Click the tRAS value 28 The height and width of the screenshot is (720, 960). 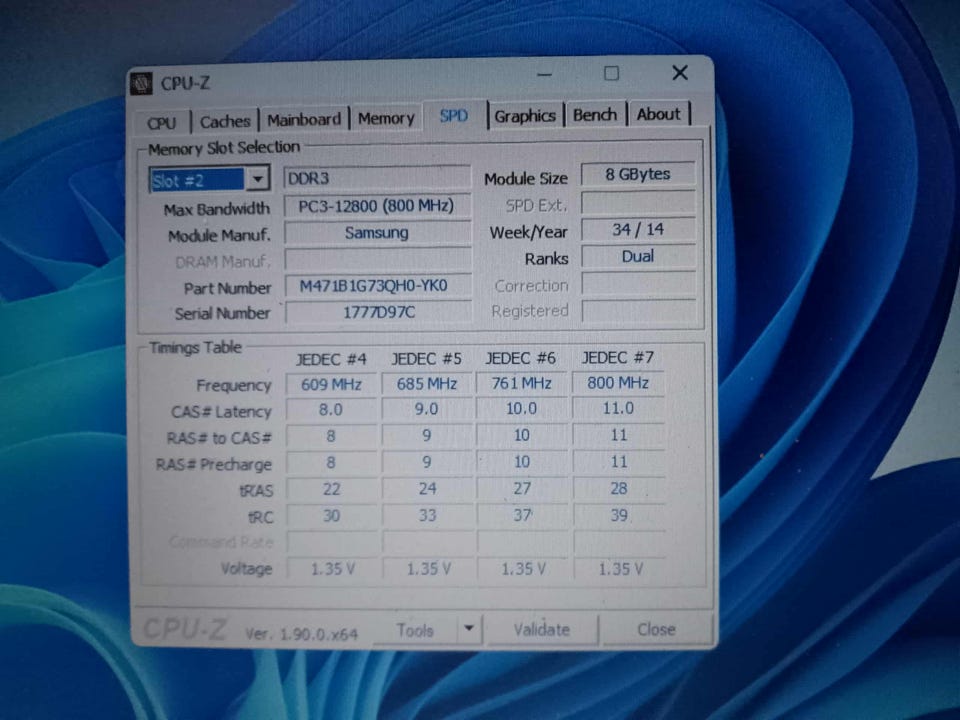(618, 488)
